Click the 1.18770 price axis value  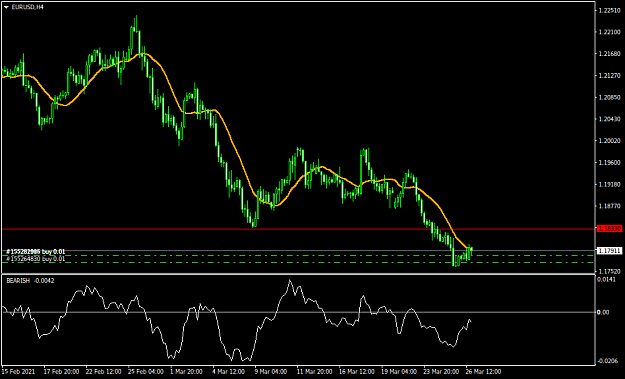[609, 206]
